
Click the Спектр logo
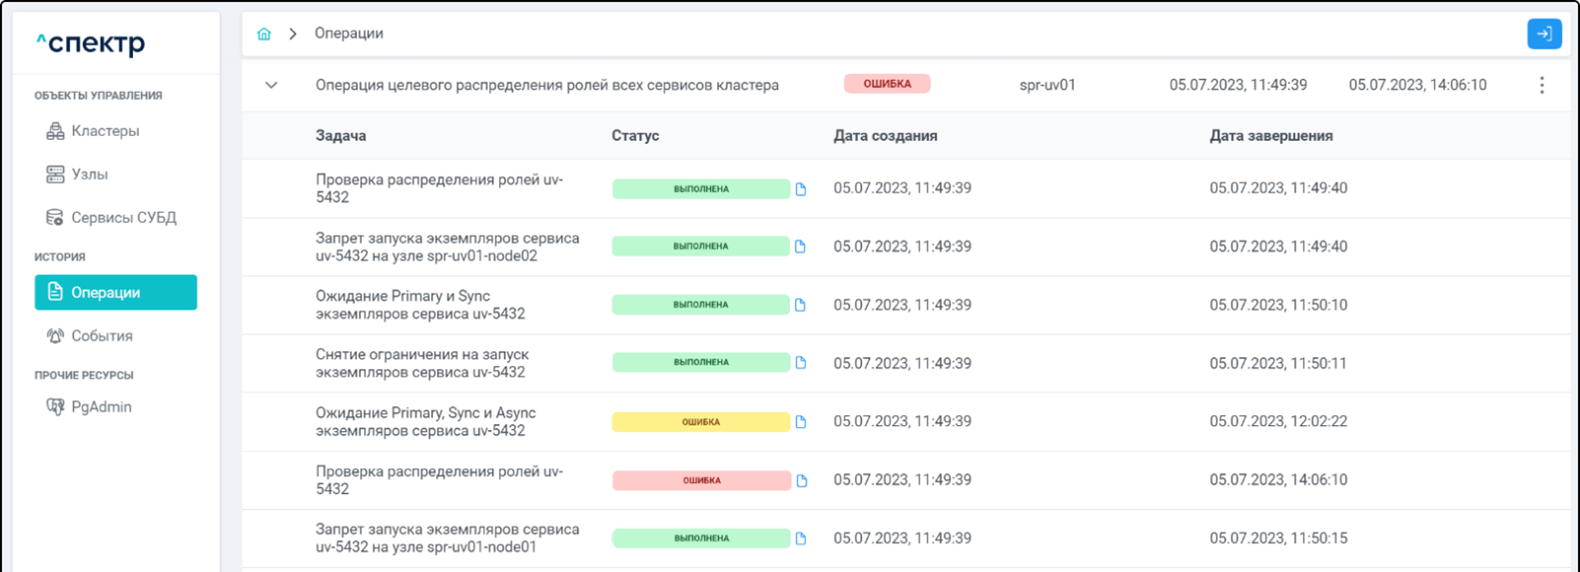click(x=91, y=43)
